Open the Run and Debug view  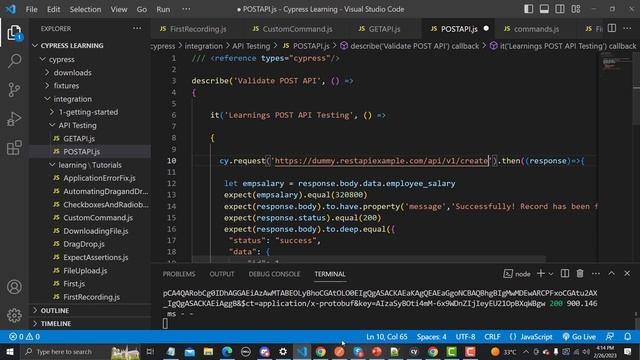(x=14, y=119)
